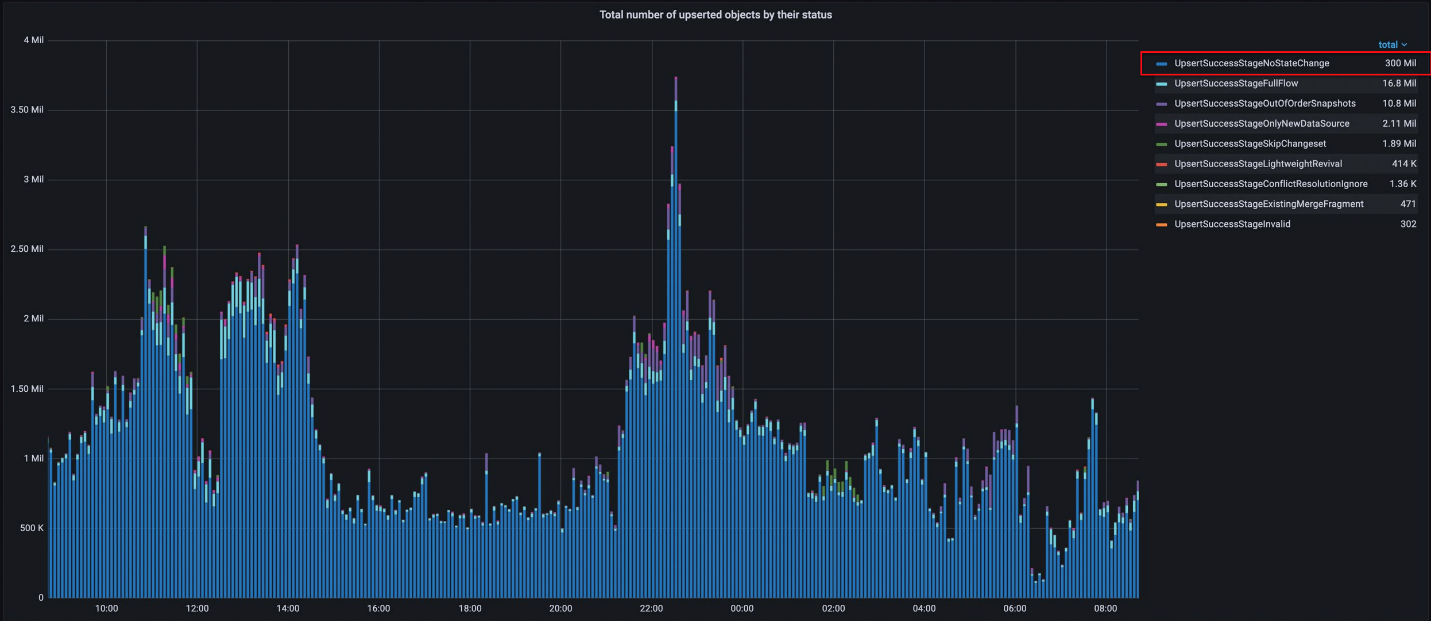Click the '10:00' x-axis time label
1431x621 pixels.
tap(106, 608)
